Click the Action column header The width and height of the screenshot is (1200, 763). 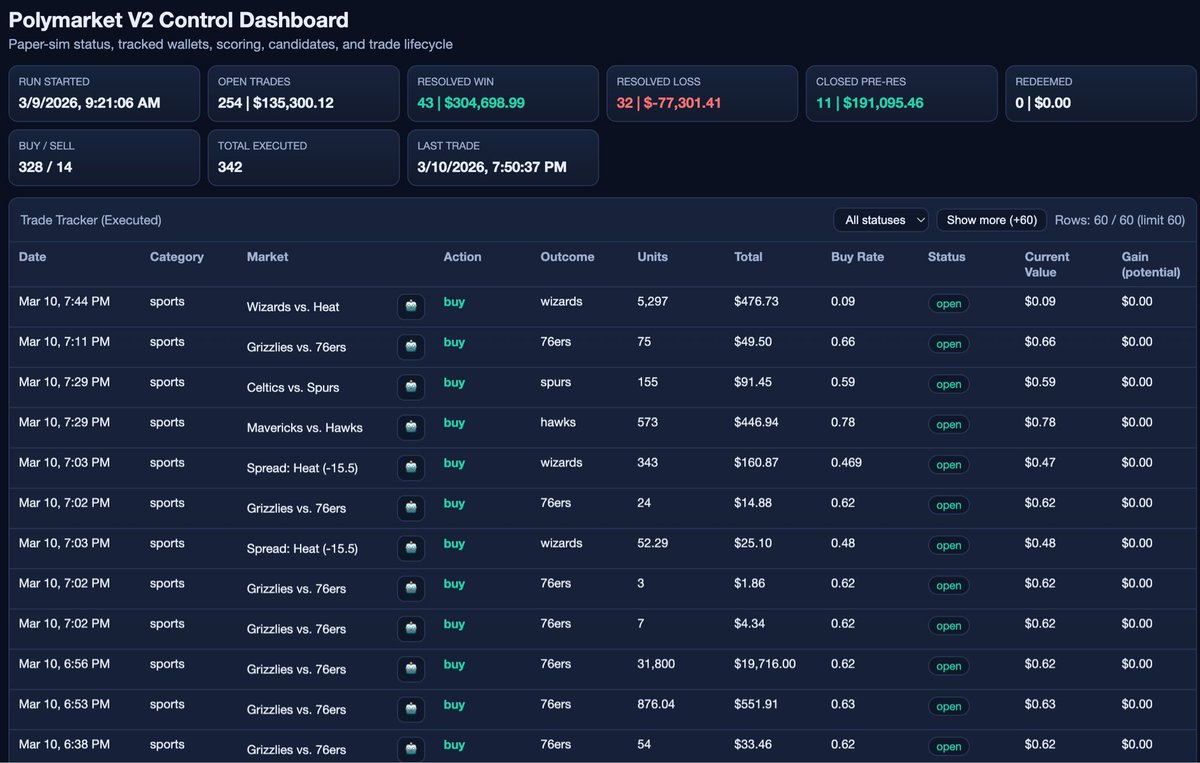coord(462,257)
